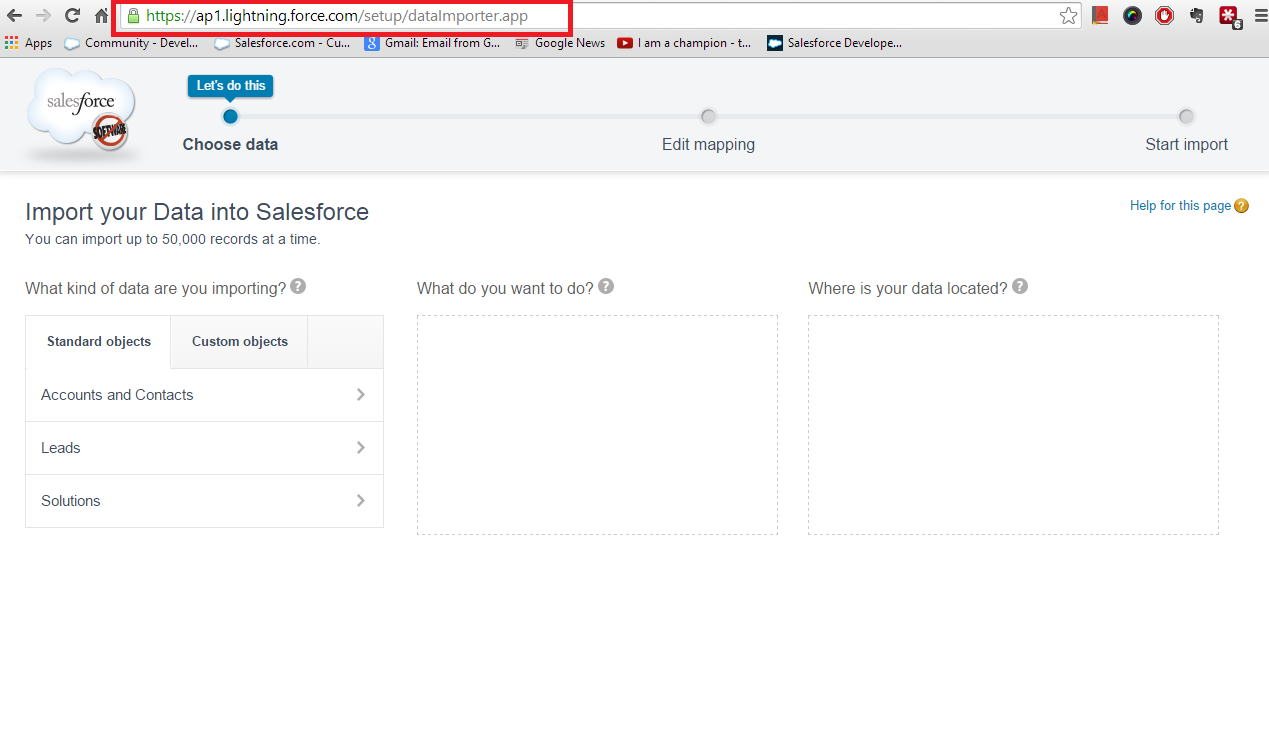Expand the Leads row chevron
Image resolution: width=1269 pixels, height=729 pixels.
361,448
